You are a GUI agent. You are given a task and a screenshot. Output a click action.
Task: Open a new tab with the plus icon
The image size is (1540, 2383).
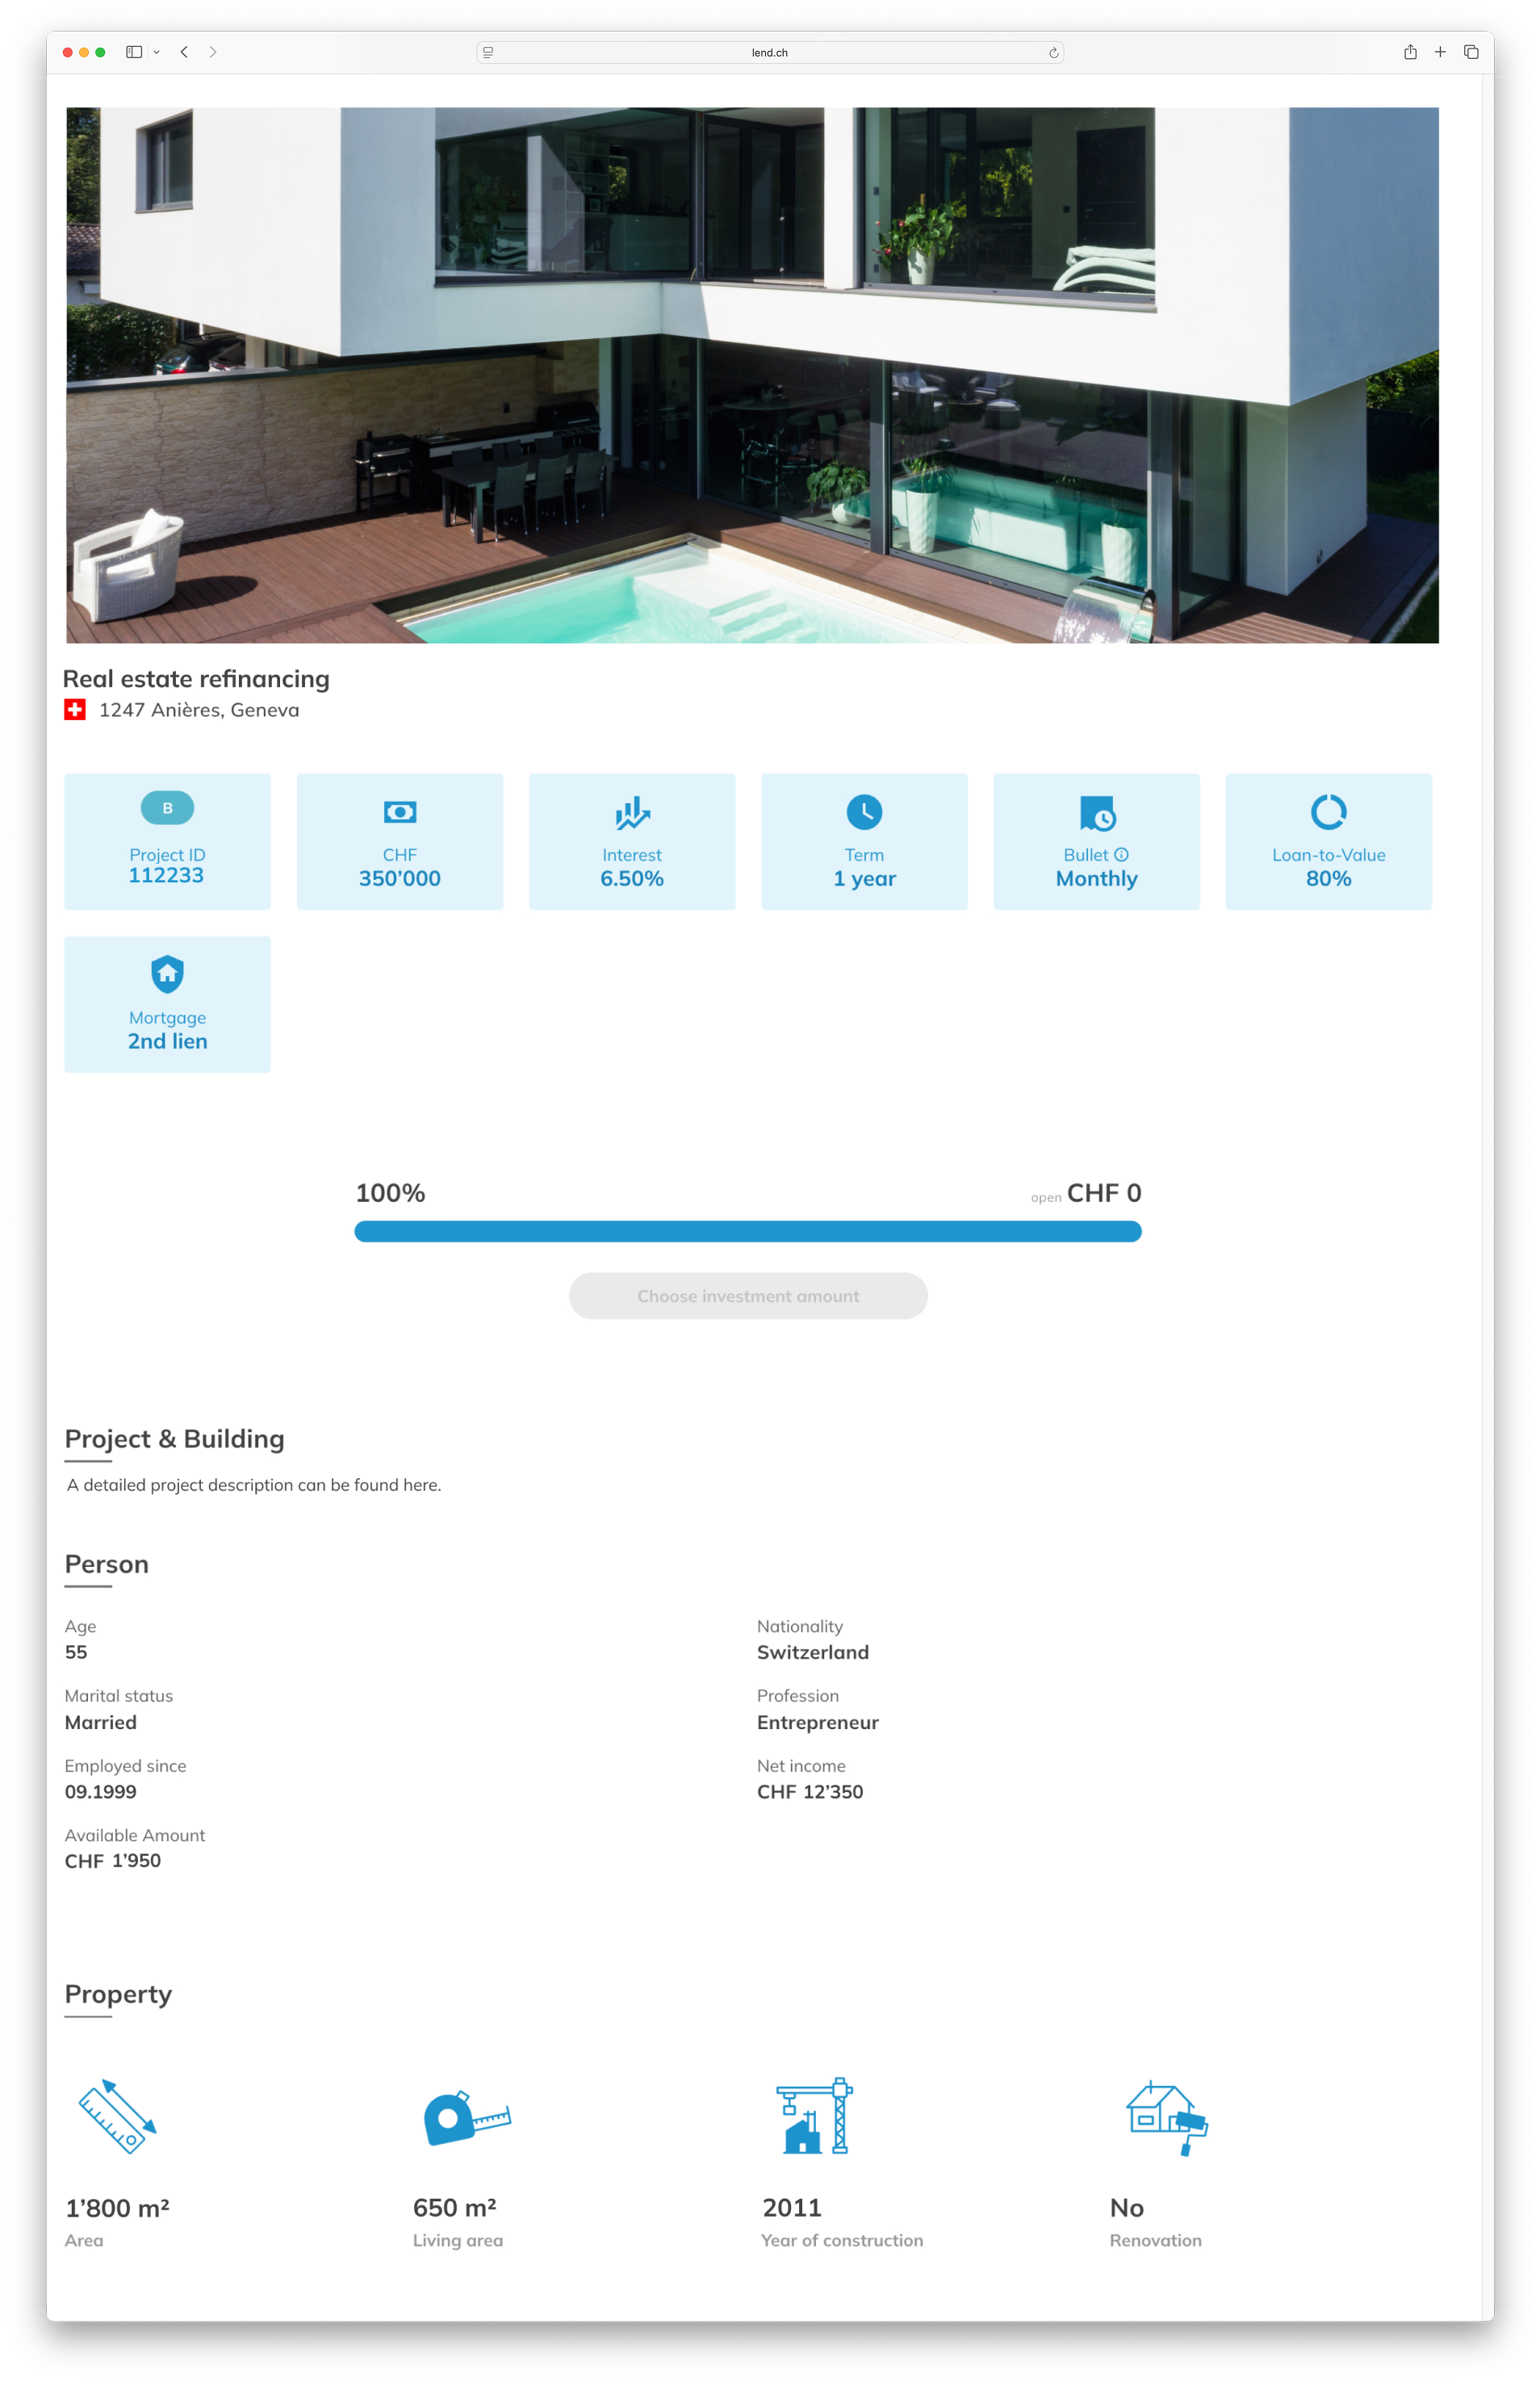(x=1440, y=52)
